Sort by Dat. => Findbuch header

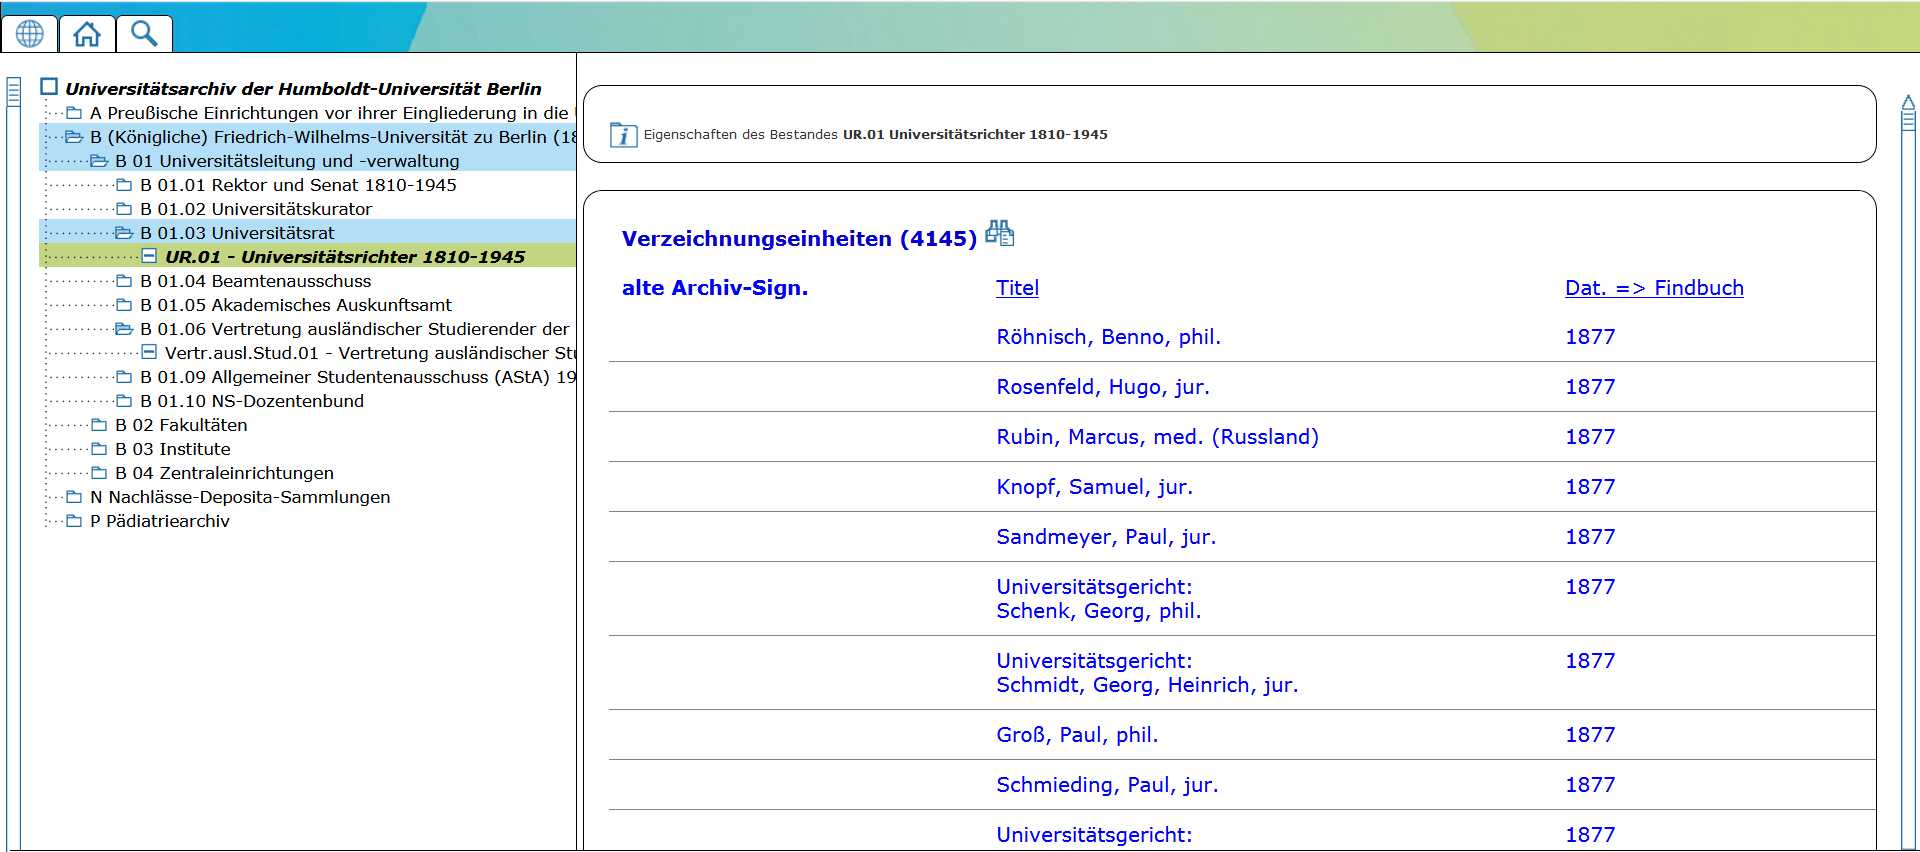[1654, 288]
